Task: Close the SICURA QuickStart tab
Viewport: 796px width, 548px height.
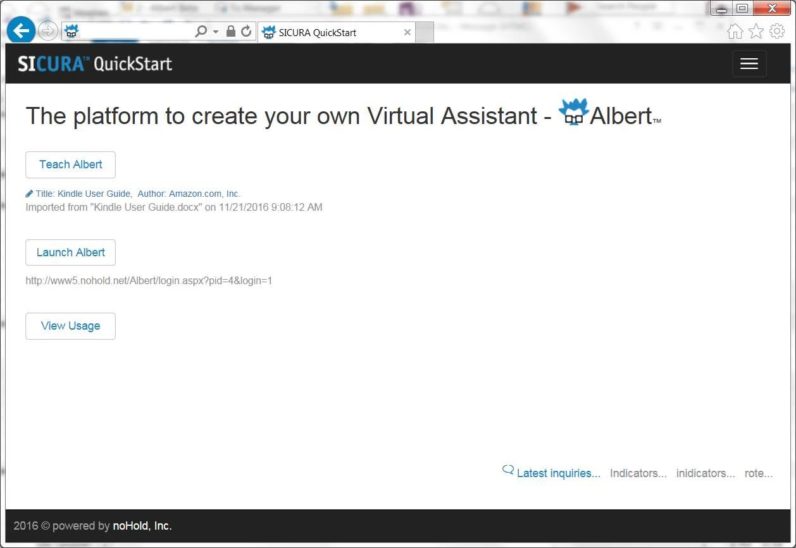Action: [407, 32]
